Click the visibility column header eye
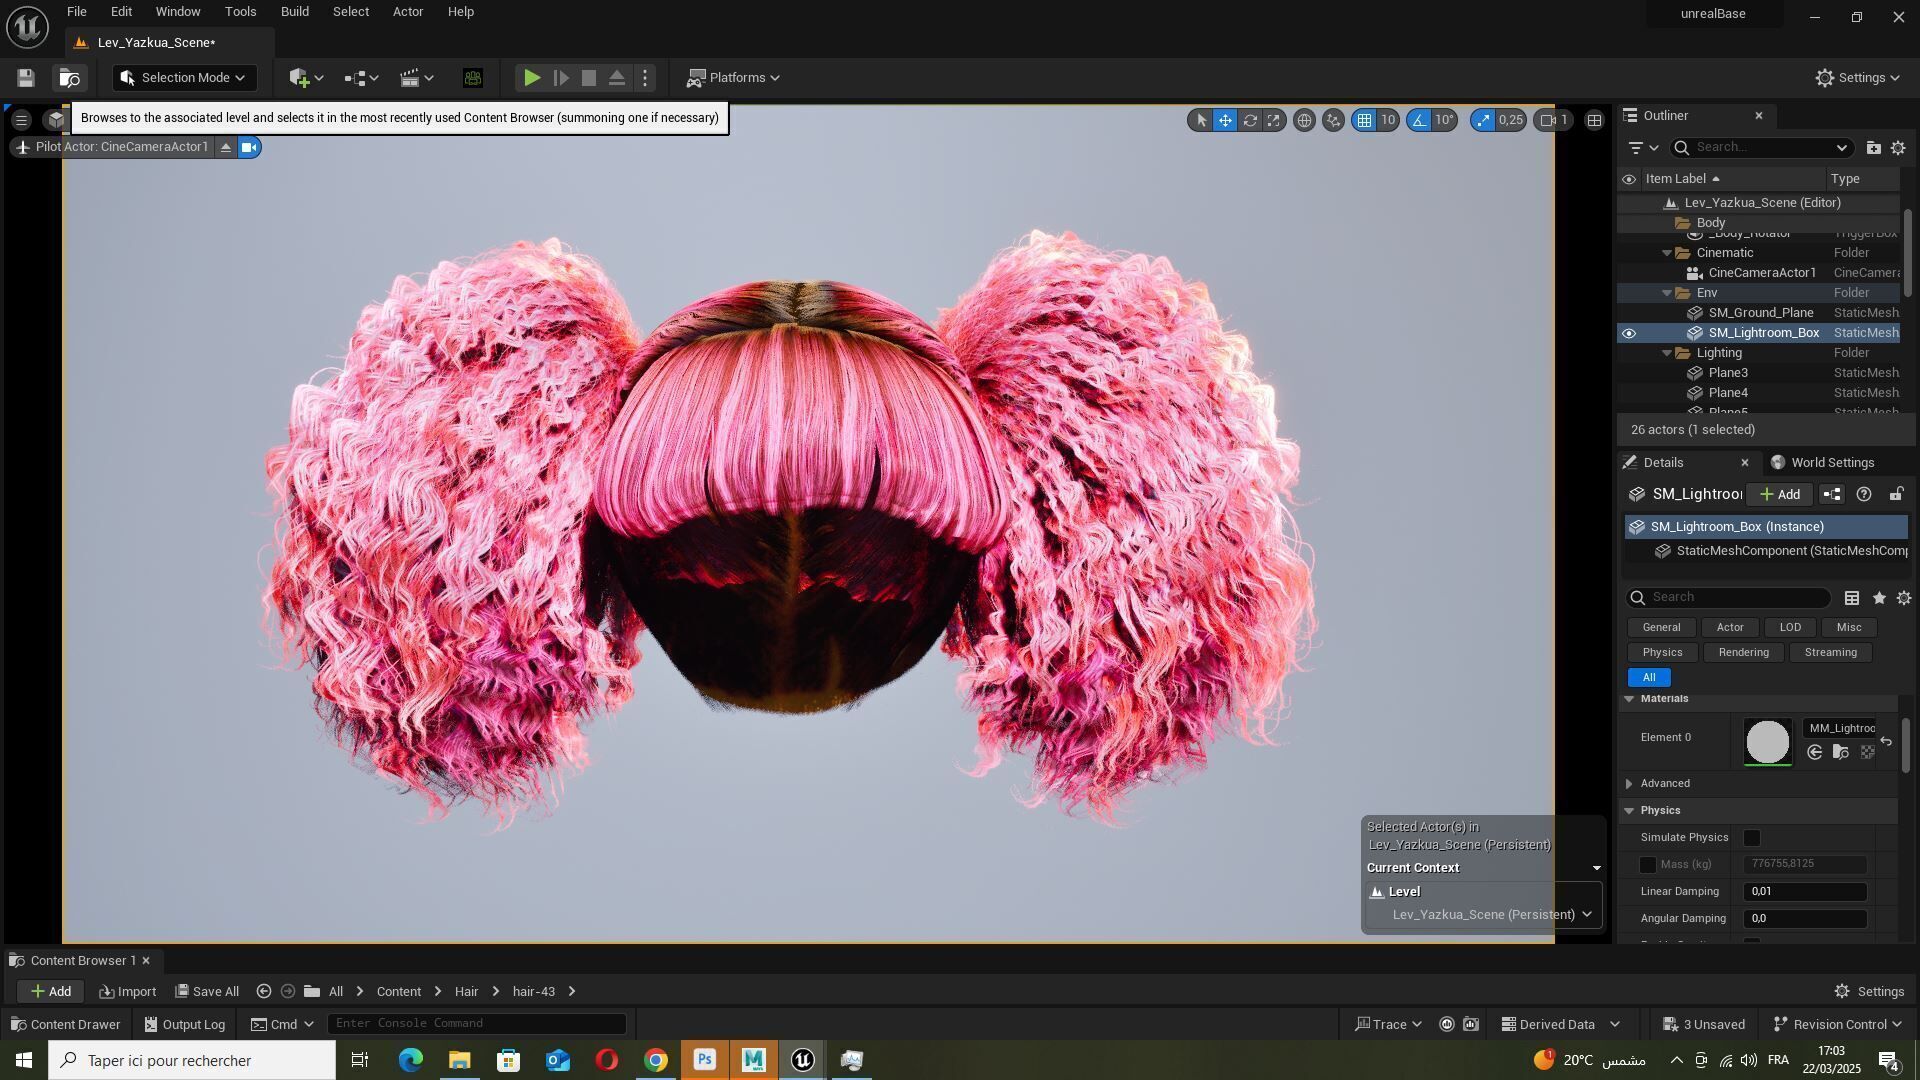The image size is (1920, 1080). pyautogui.click(x=1629, y=180)
